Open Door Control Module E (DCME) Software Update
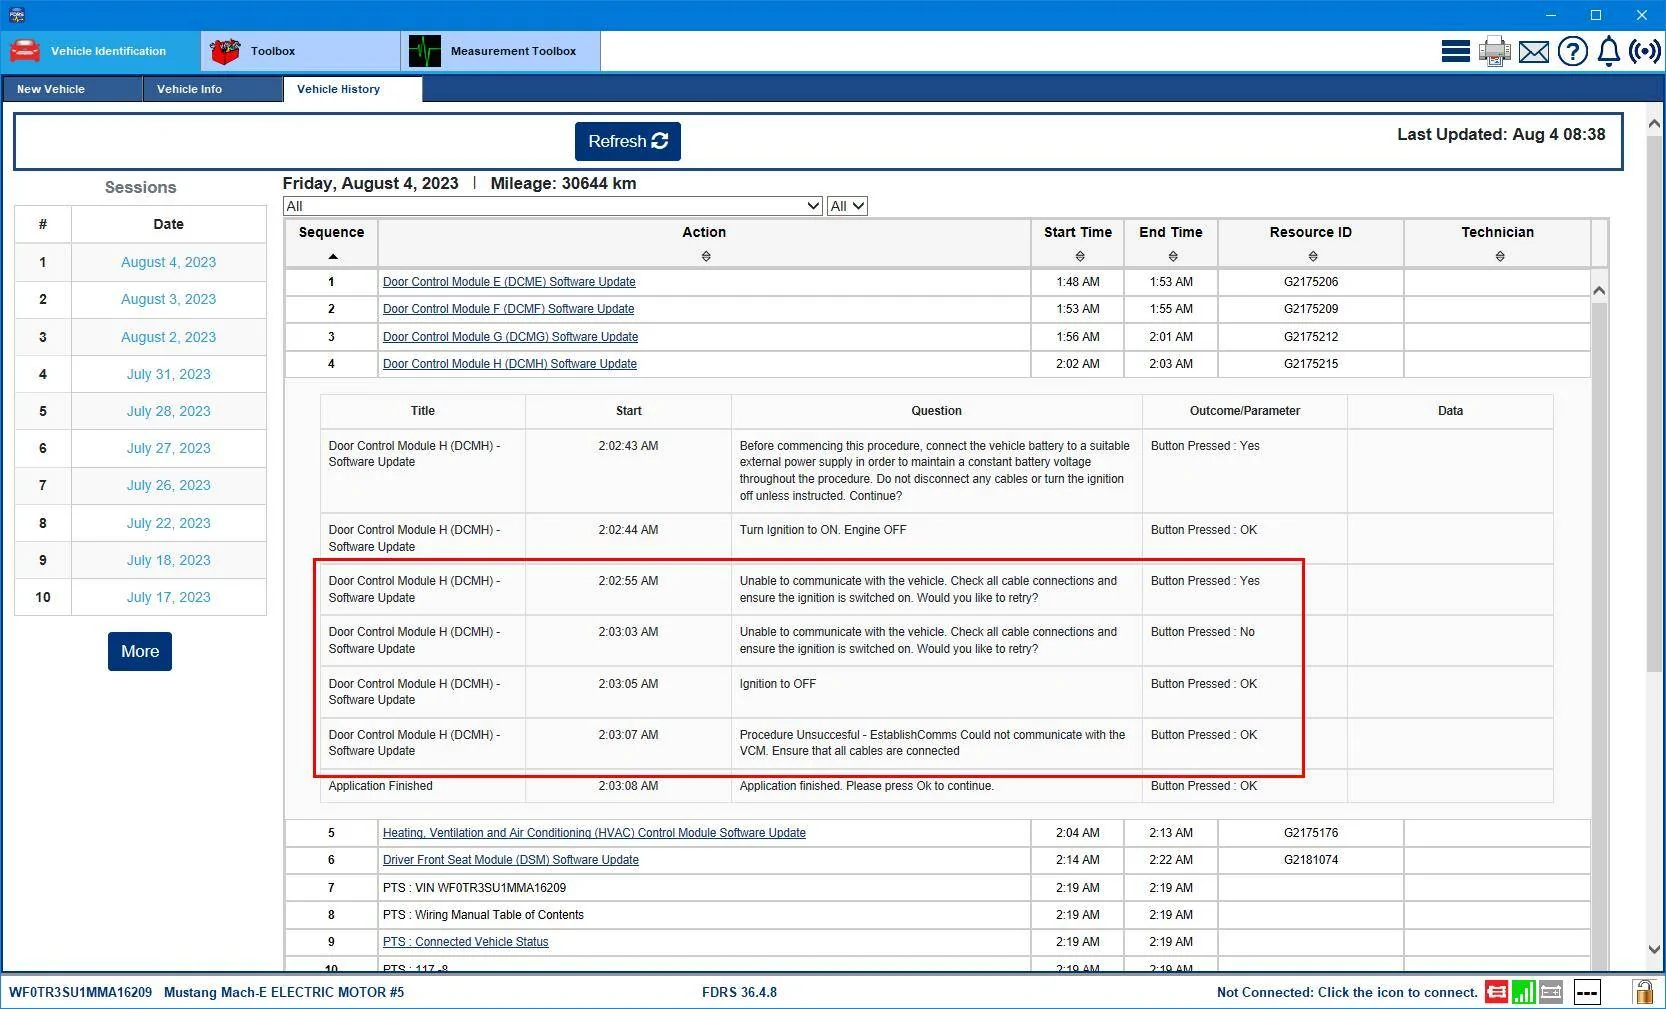 click(509, 282)
